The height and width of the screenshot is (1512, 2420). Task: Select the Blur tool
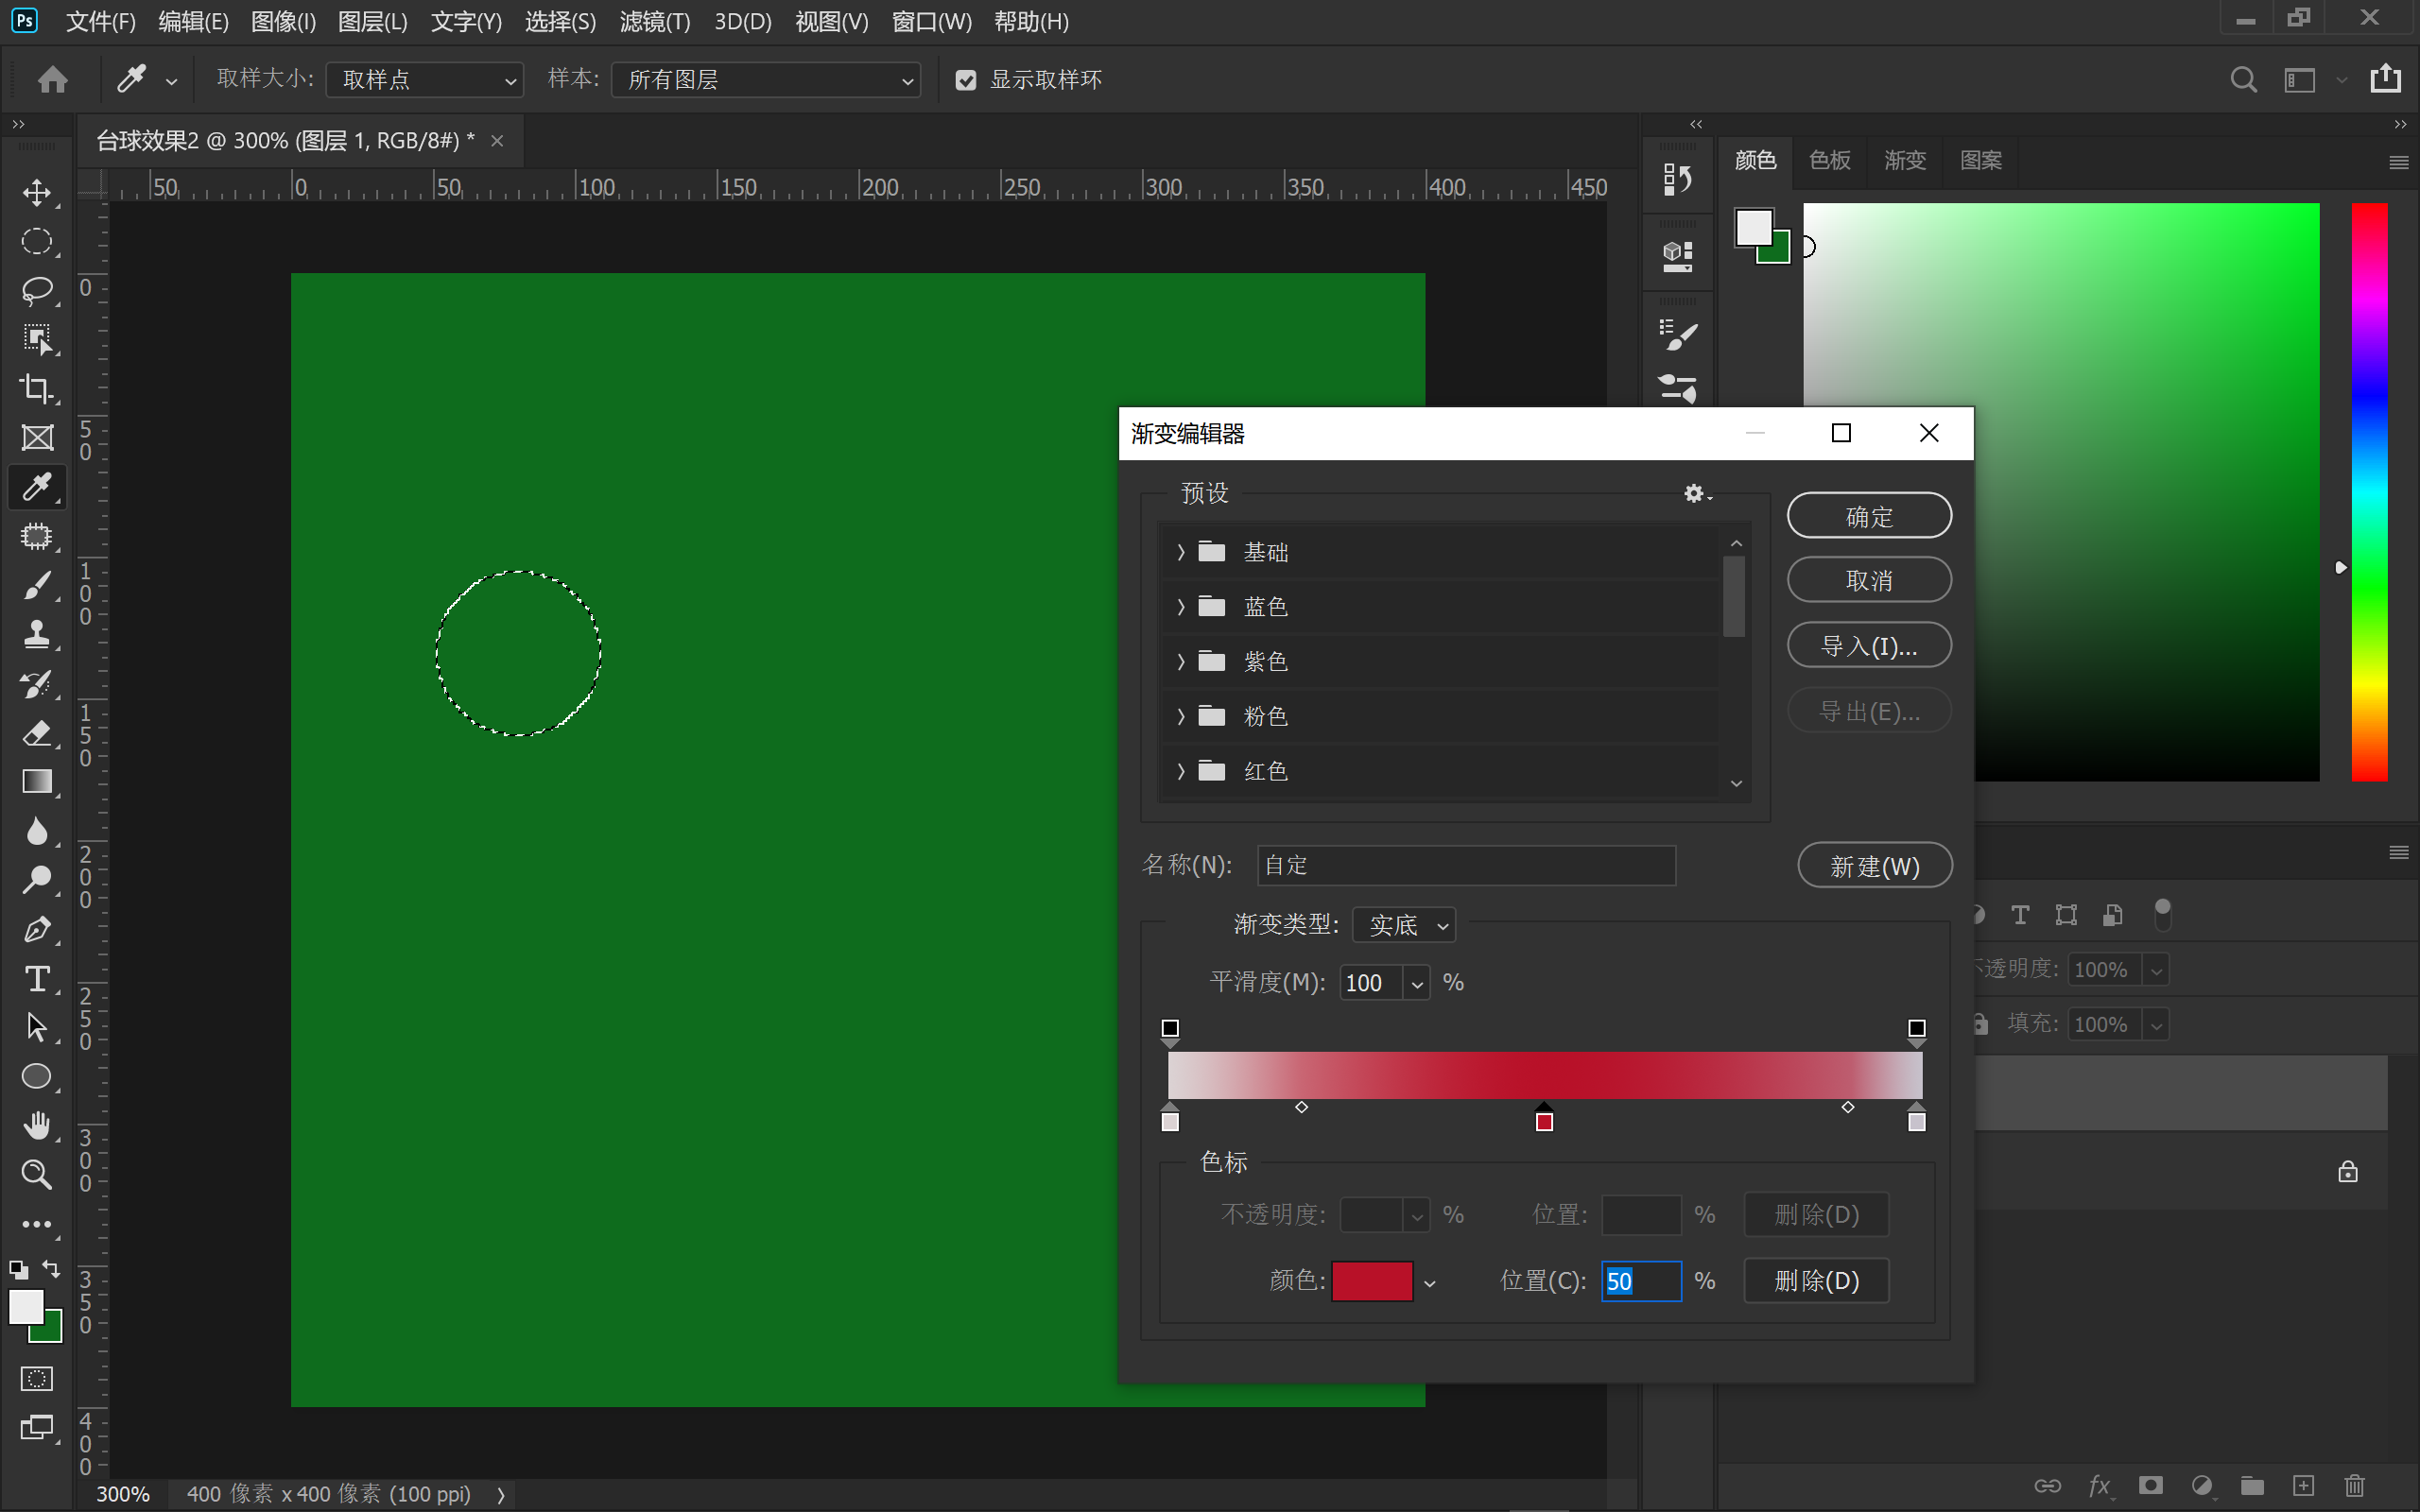[x=37, y=831]
